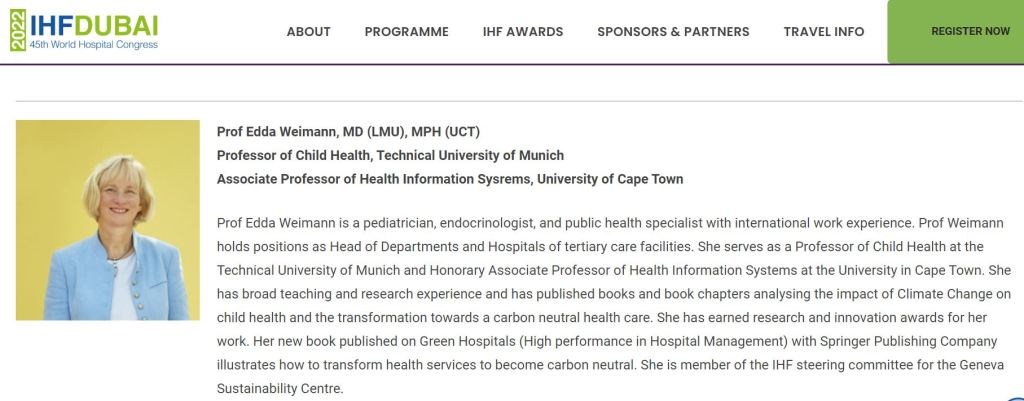1024x401 pixels.
Task: Click the 45th World Hospital Congress tagline
Action: click(94, 45)
